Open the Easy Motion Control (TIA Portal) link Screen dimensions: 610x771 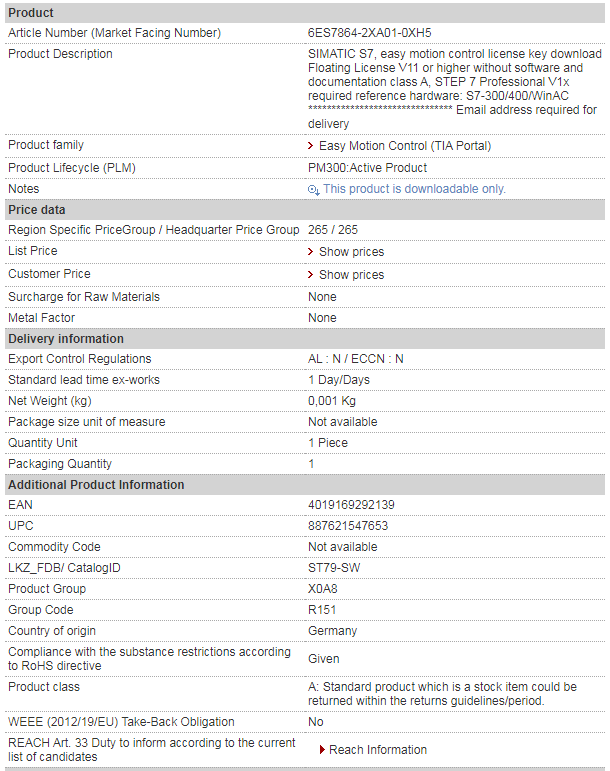pos(405,146)
